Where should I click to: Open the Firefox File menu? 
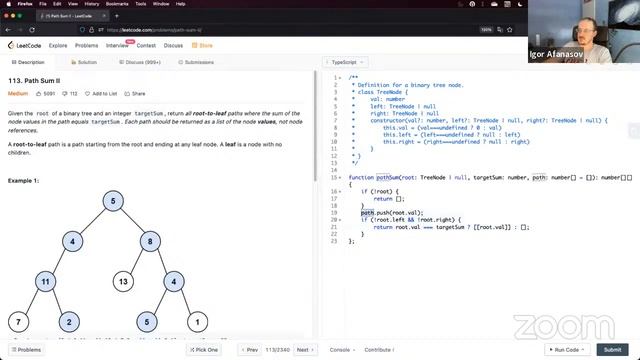click(43, 4)
